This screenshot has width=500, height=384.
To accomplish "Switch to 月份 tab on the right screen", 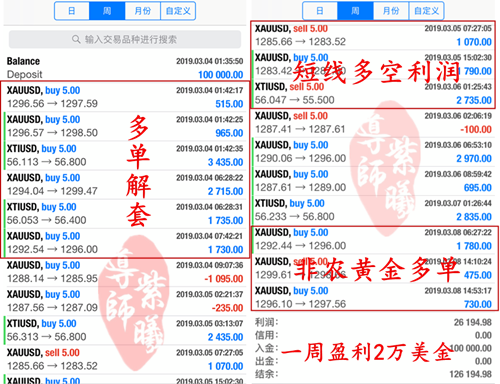I will tap(391, 11).
